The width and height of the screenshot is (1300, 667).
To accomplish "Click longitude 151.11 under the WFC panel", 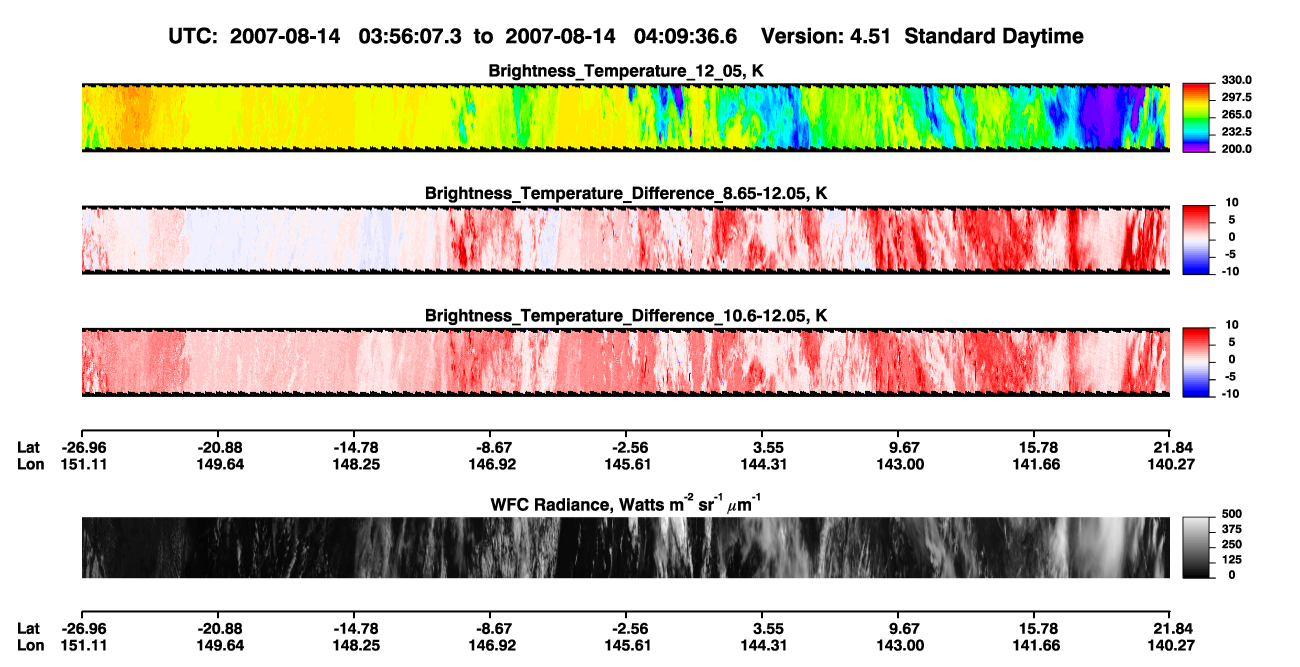I will [83, 645].
